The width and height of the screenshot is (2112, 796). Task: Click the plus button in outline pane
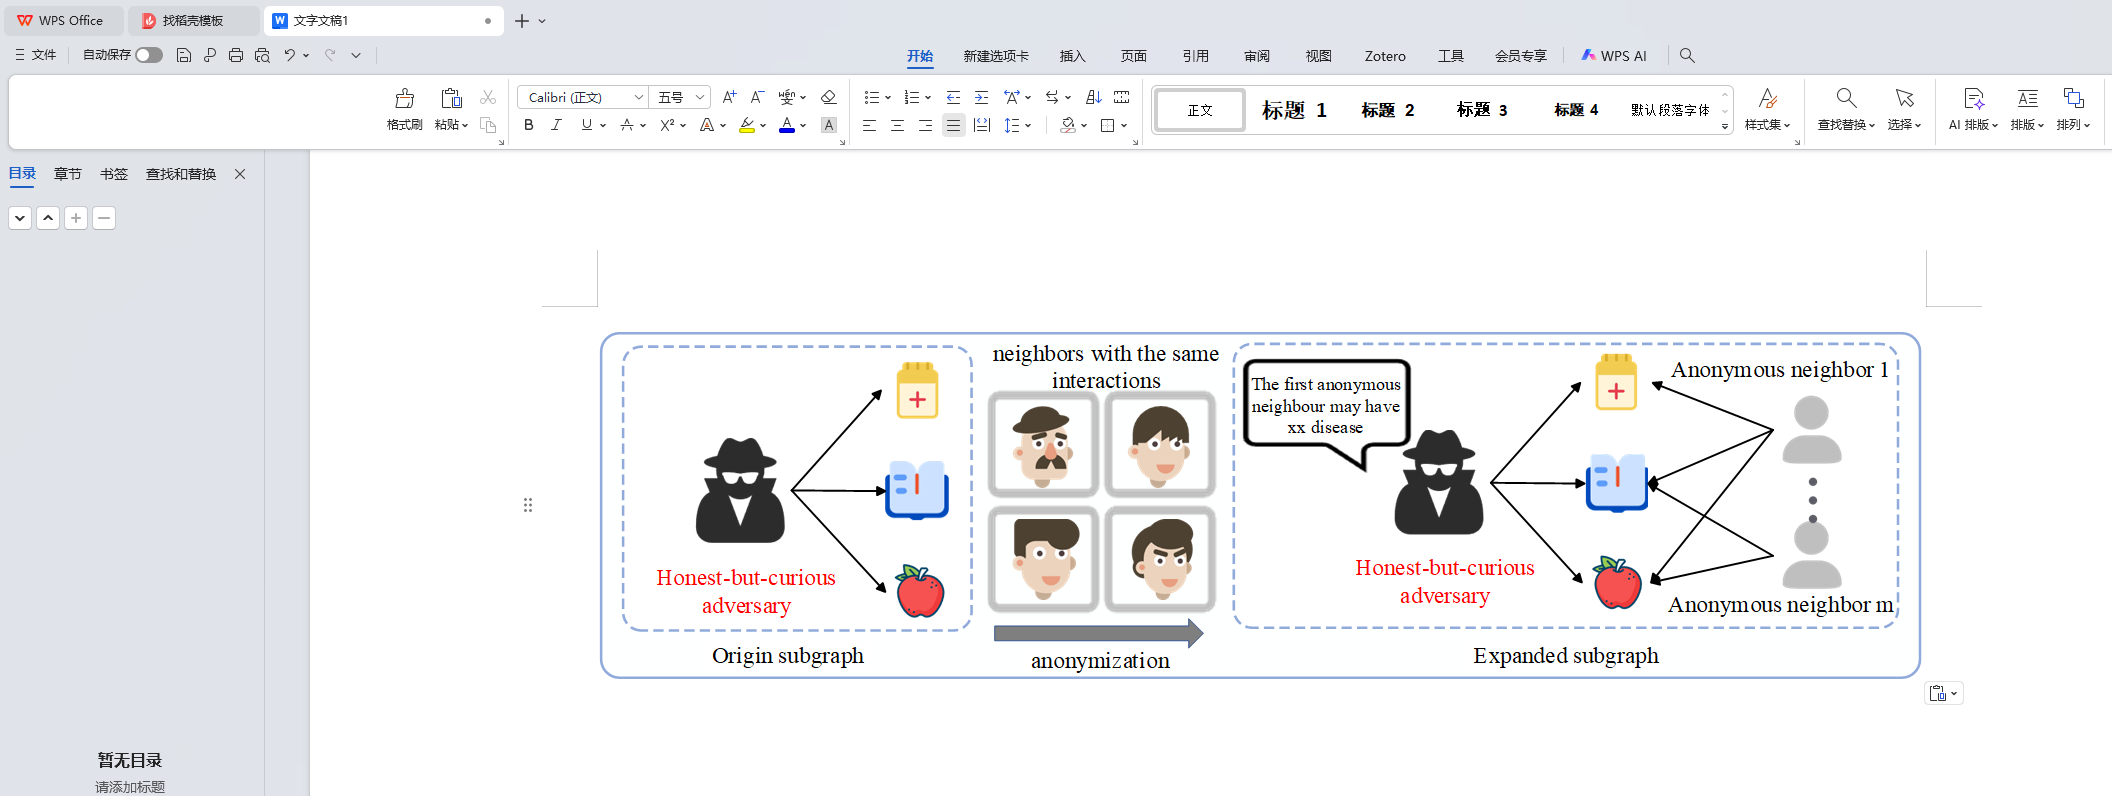[x=76, y=218]
